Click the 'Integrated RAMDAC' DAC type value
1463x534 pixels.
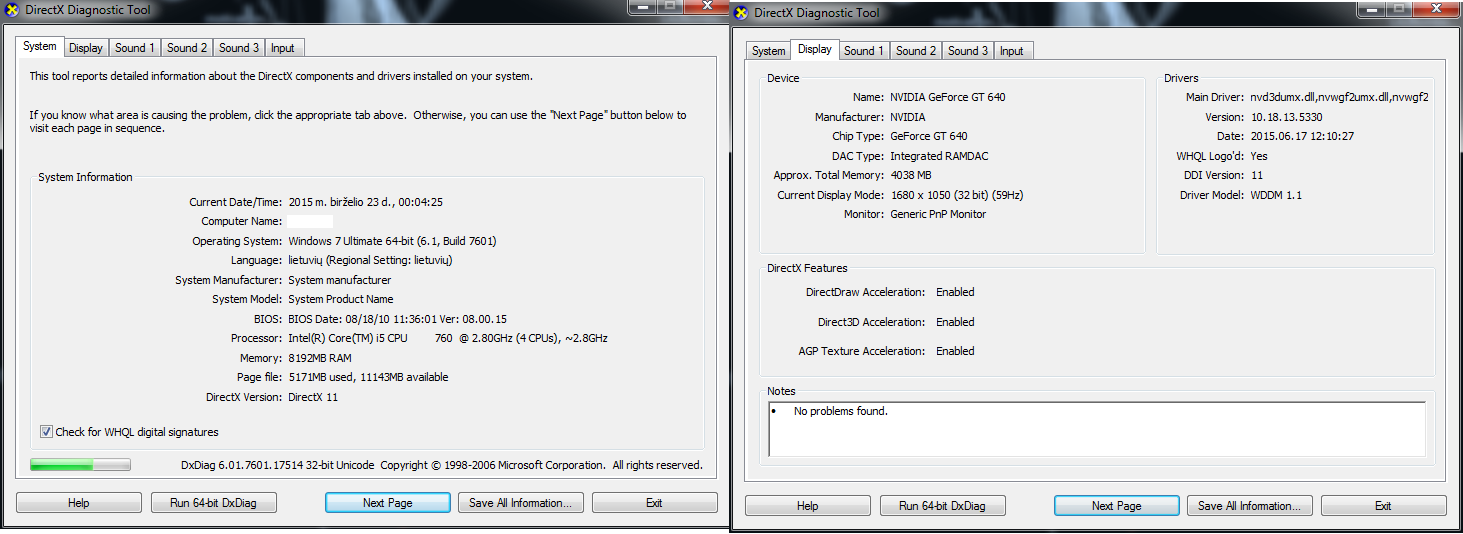(x=939, y=156)
